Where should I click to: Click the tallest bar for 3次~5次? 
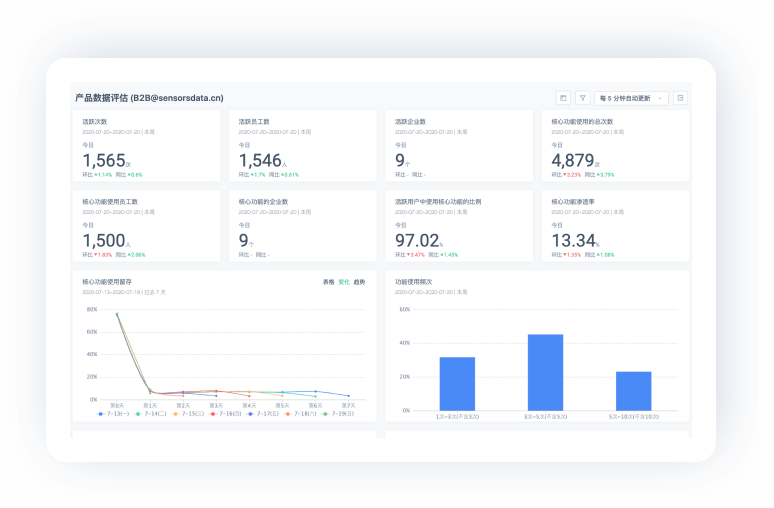(x=545, y=372)
